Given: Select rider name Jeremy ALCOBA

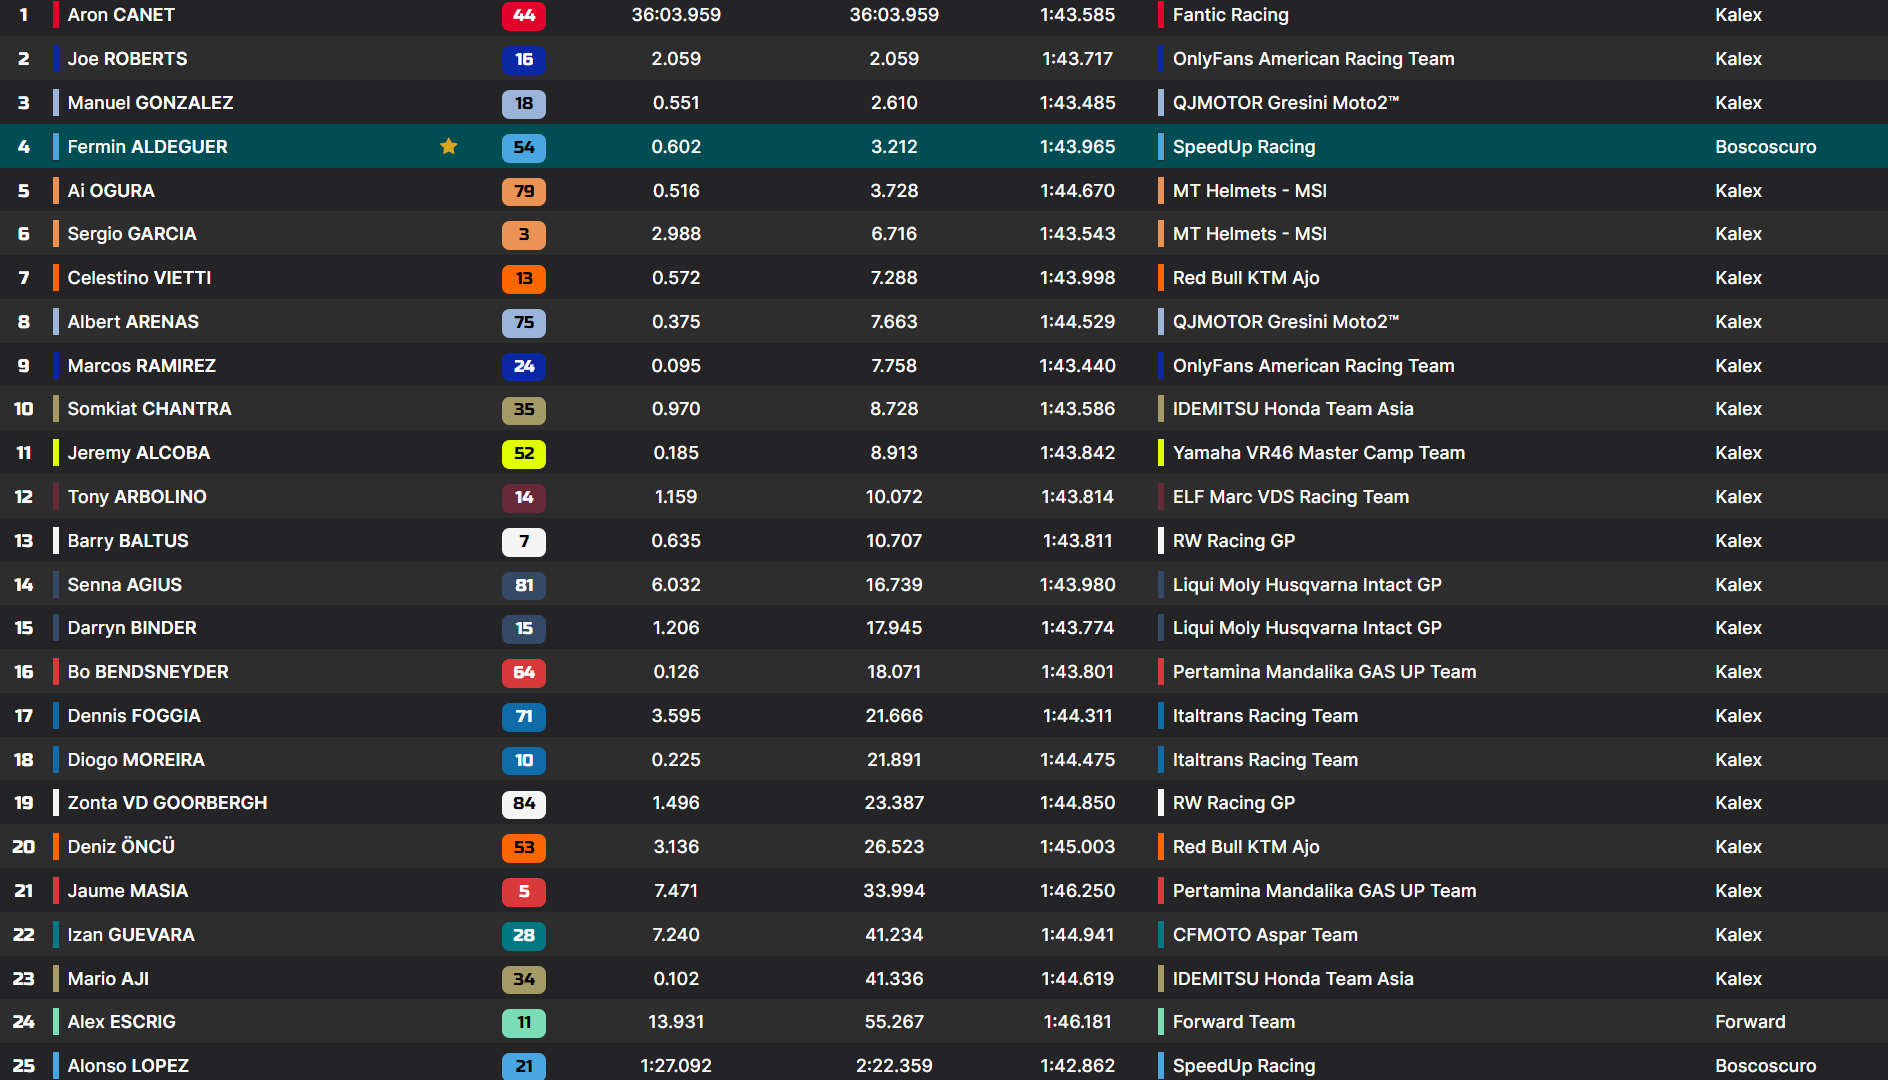Looking at the screenshot, I should click(139, 453).
